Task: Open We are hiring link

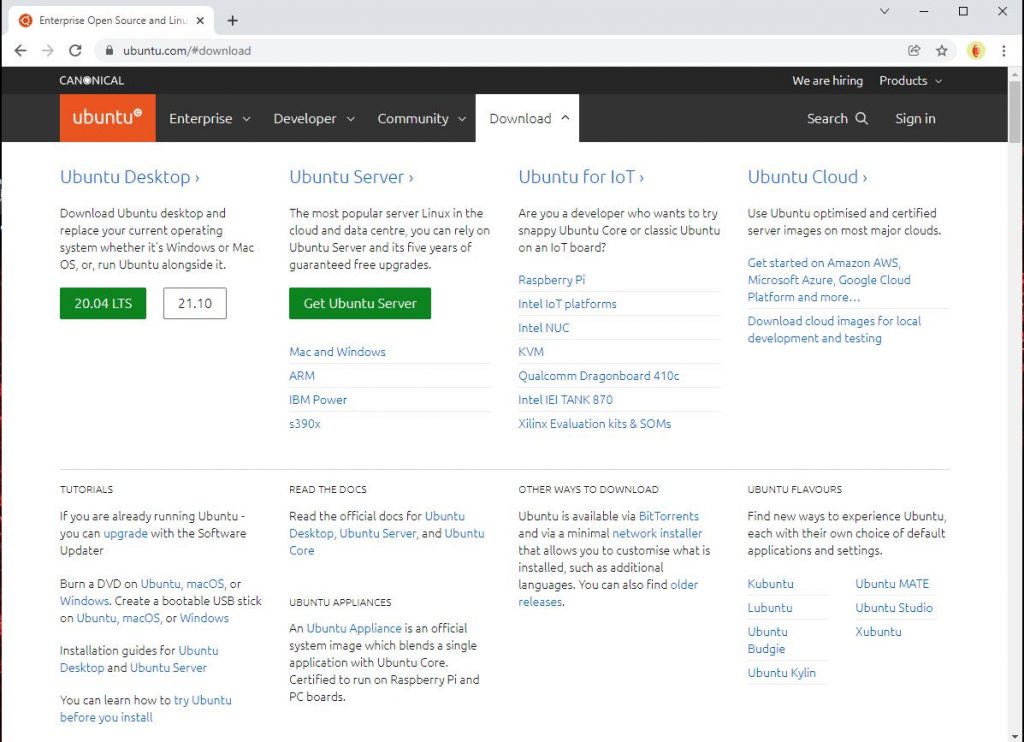Action: point(827,80)
